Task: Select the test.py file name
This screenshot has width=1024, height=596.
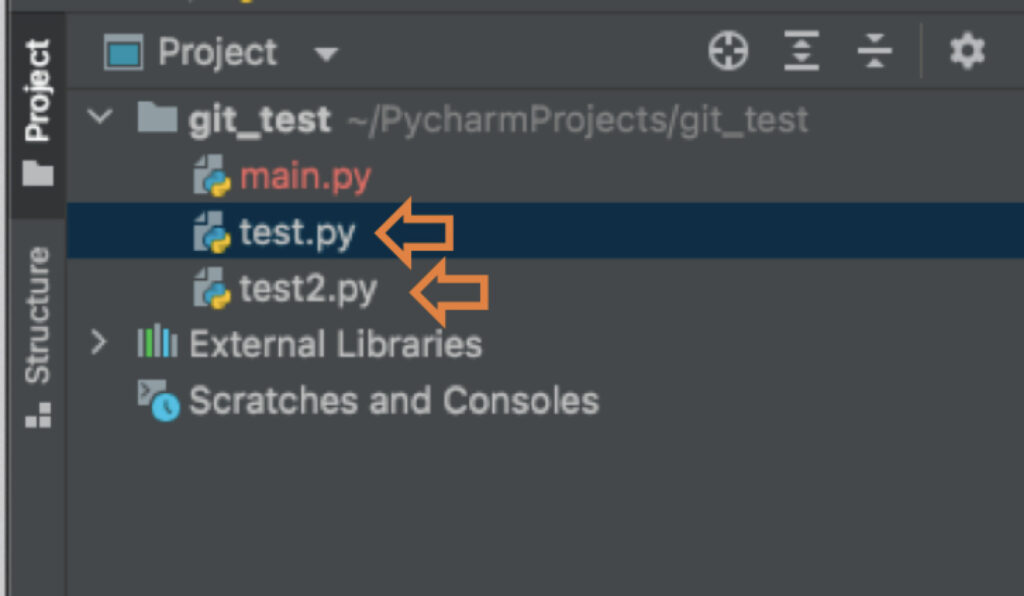Action: [297, 232]
